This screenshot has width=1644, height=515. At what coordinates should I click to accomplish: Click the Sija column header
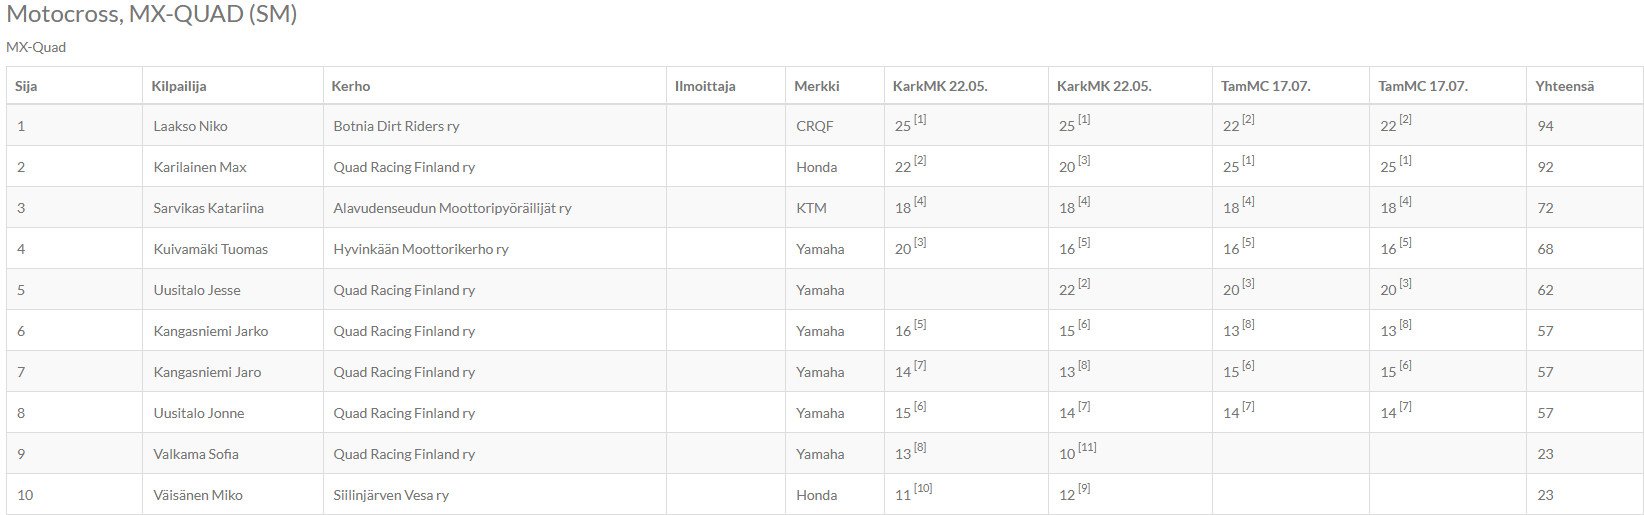pos(26,86)
